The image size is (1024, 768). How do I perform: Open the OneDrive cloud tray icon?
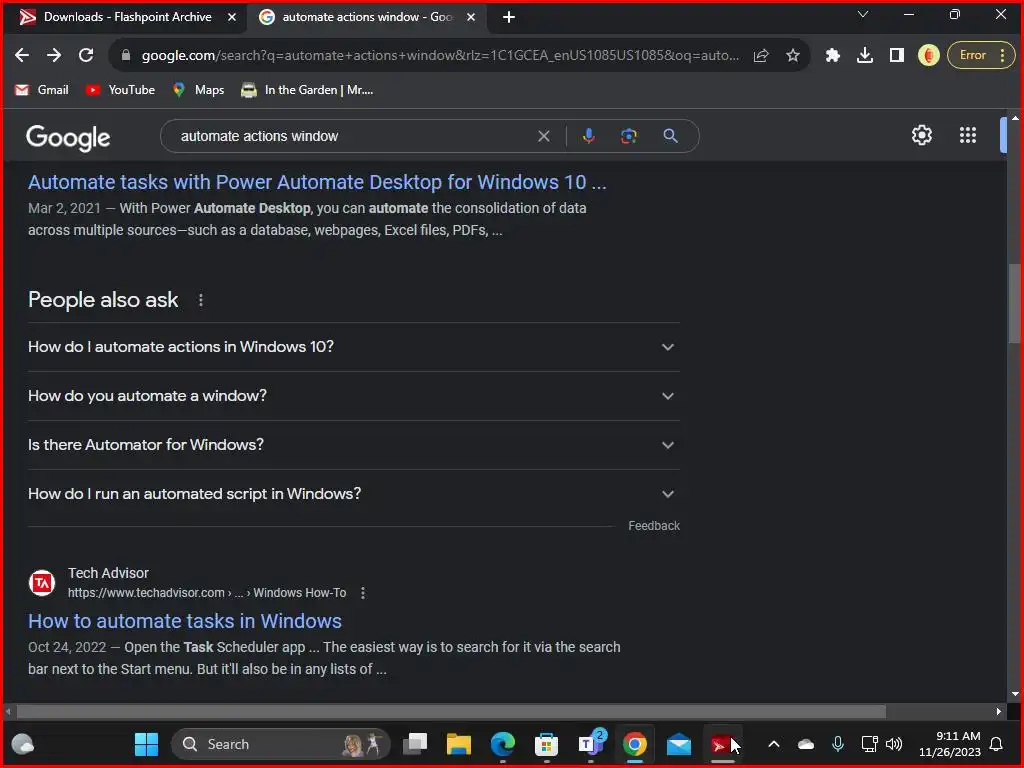click(x=806, y=744)
